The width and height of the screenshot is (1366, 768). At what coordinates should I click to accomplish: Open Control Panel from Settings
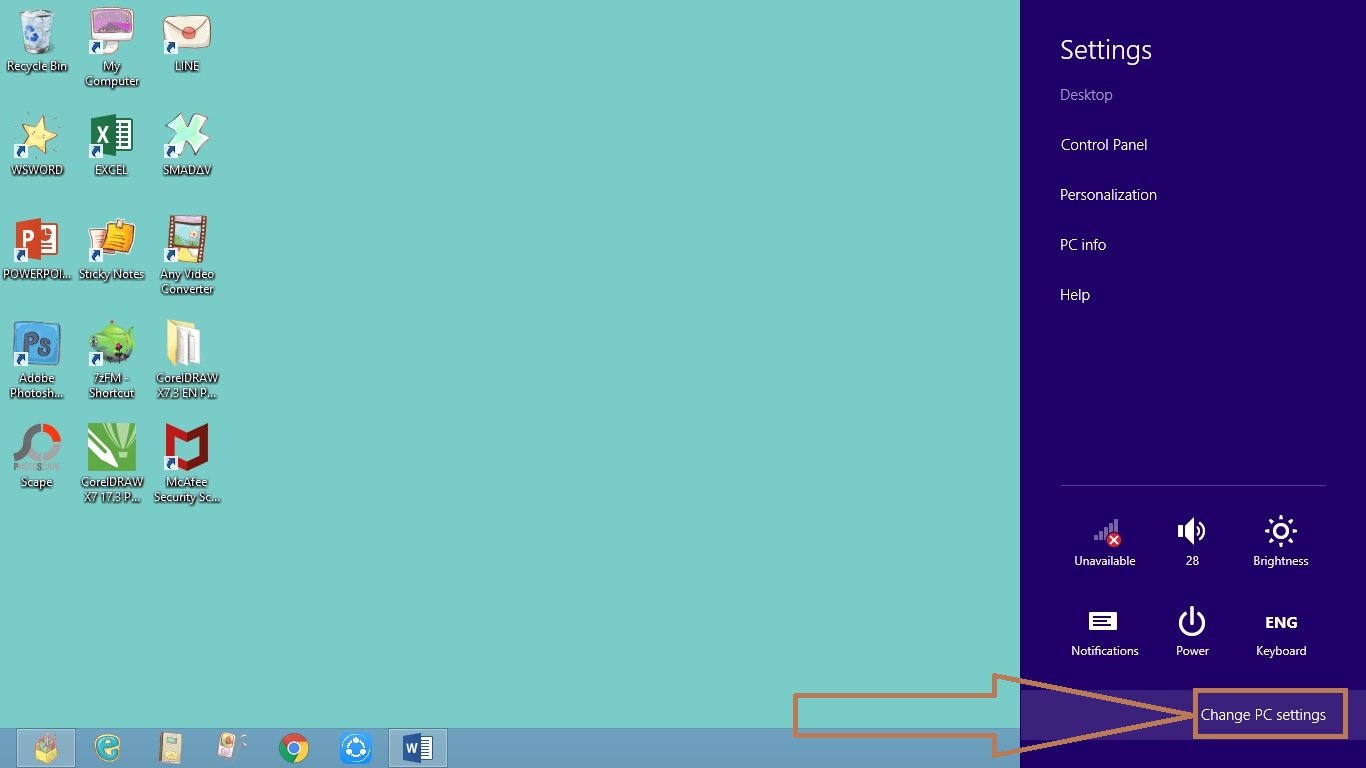tap(1104, 145)
